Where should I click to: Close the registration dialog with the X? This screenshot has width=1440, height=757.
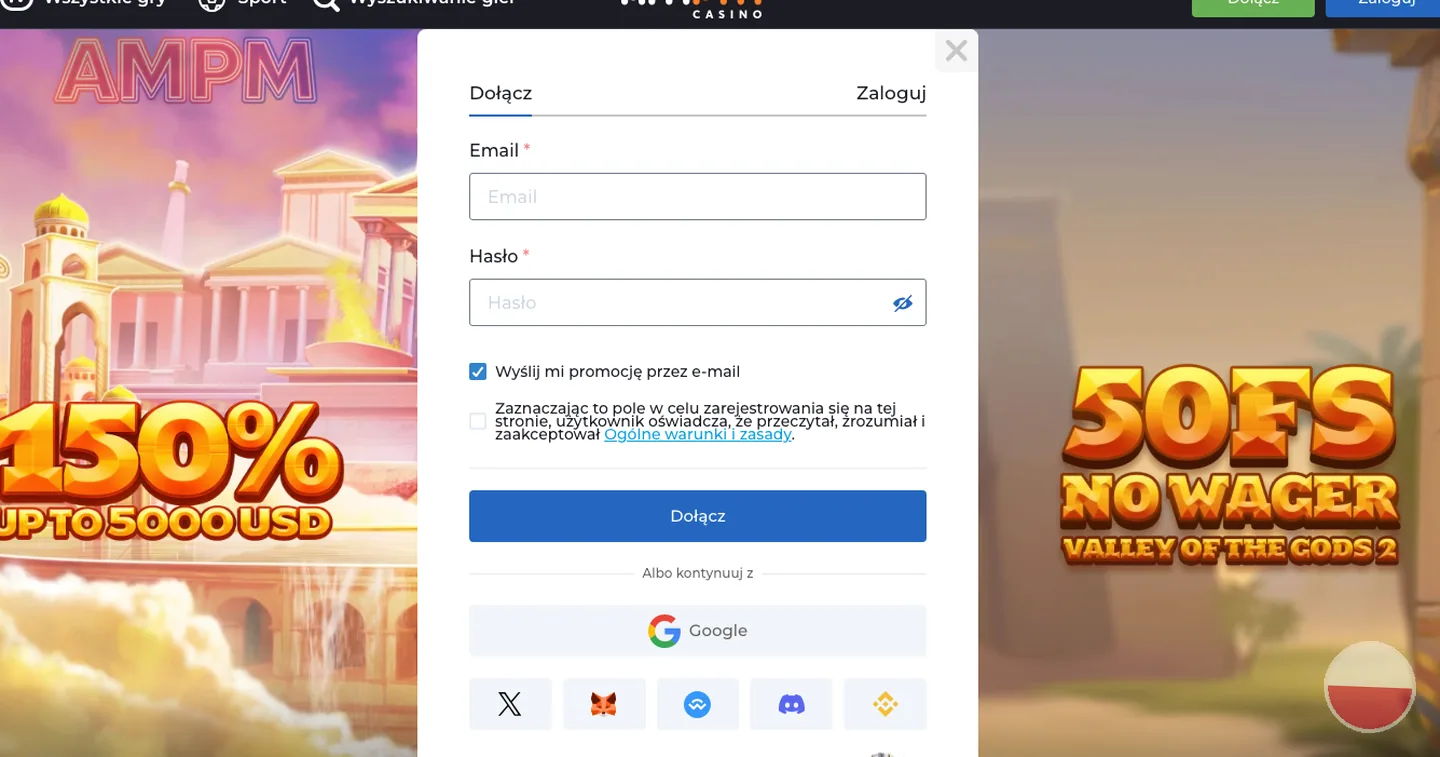956,51
